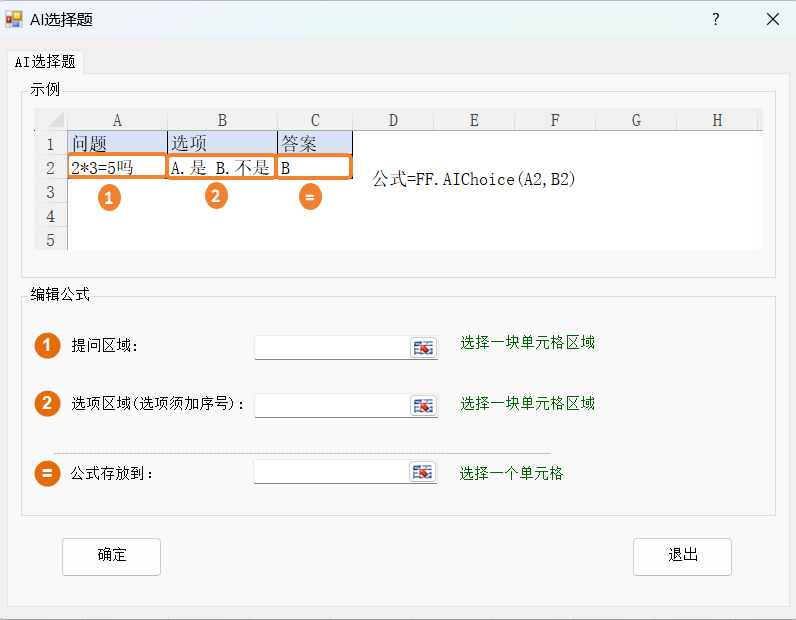Click orange equals badge beside 公式存放到

point(47,473)
